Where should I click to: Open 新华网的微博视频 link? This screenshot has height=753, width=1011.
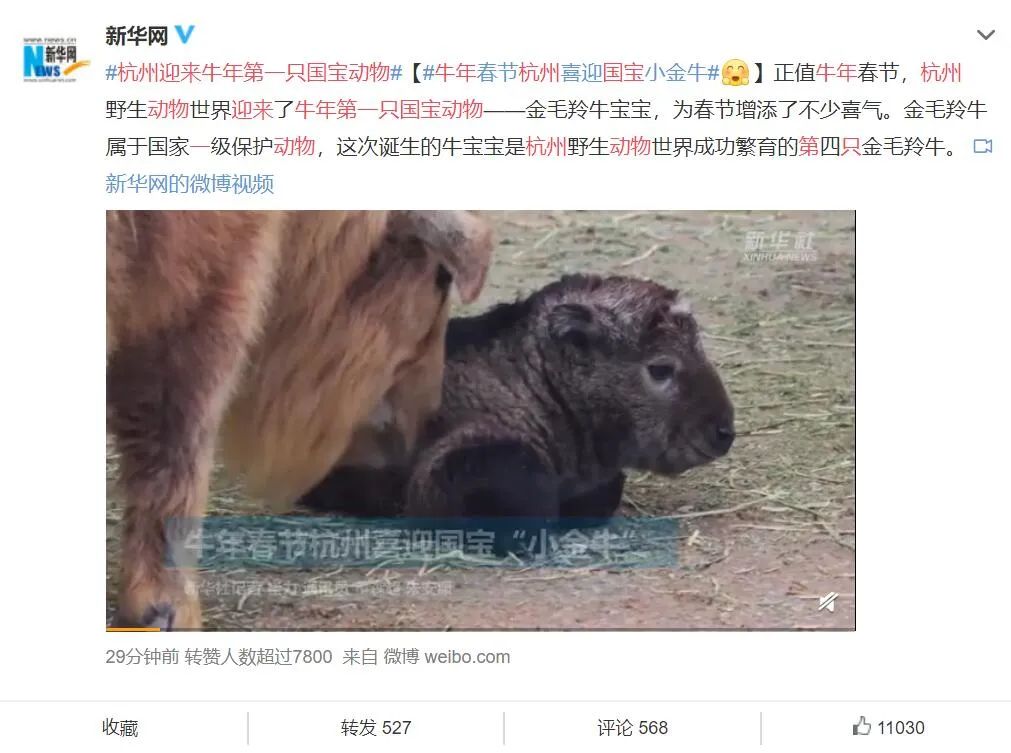coord(190,184)
